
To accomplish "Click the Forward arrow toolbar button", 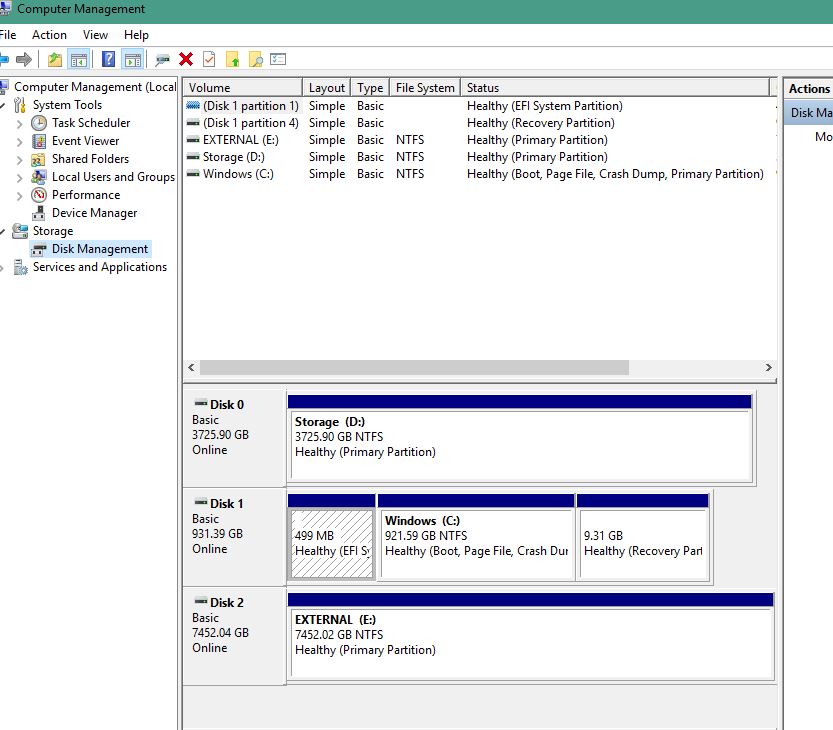I will point(23,59).
